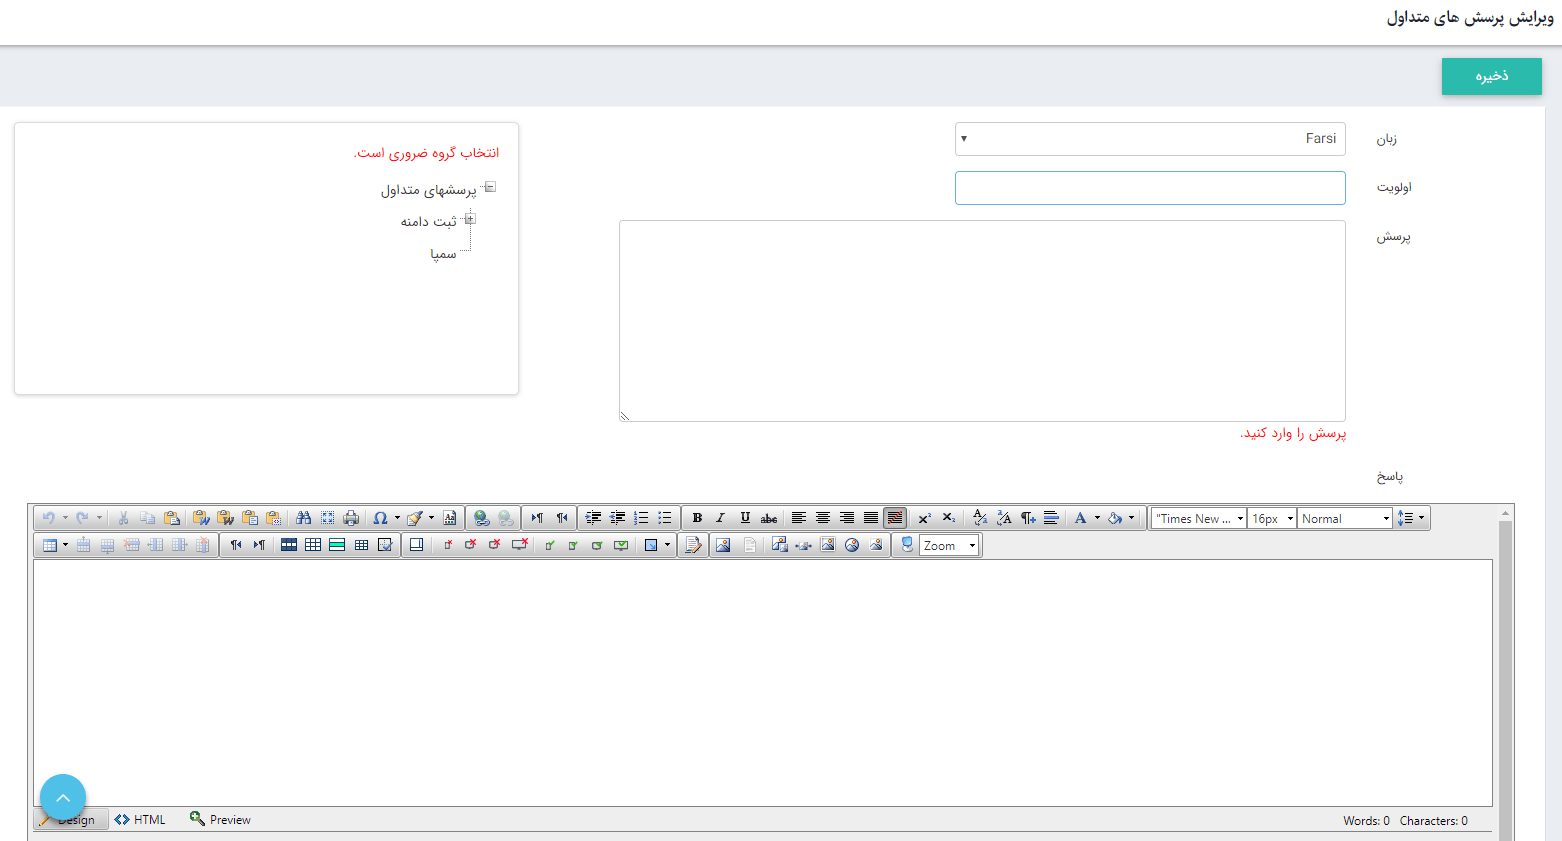Image resolution: width=1562 pixels, height=841 pixels.
Task: Click the Superscript icon
Action: pos(924,518)
